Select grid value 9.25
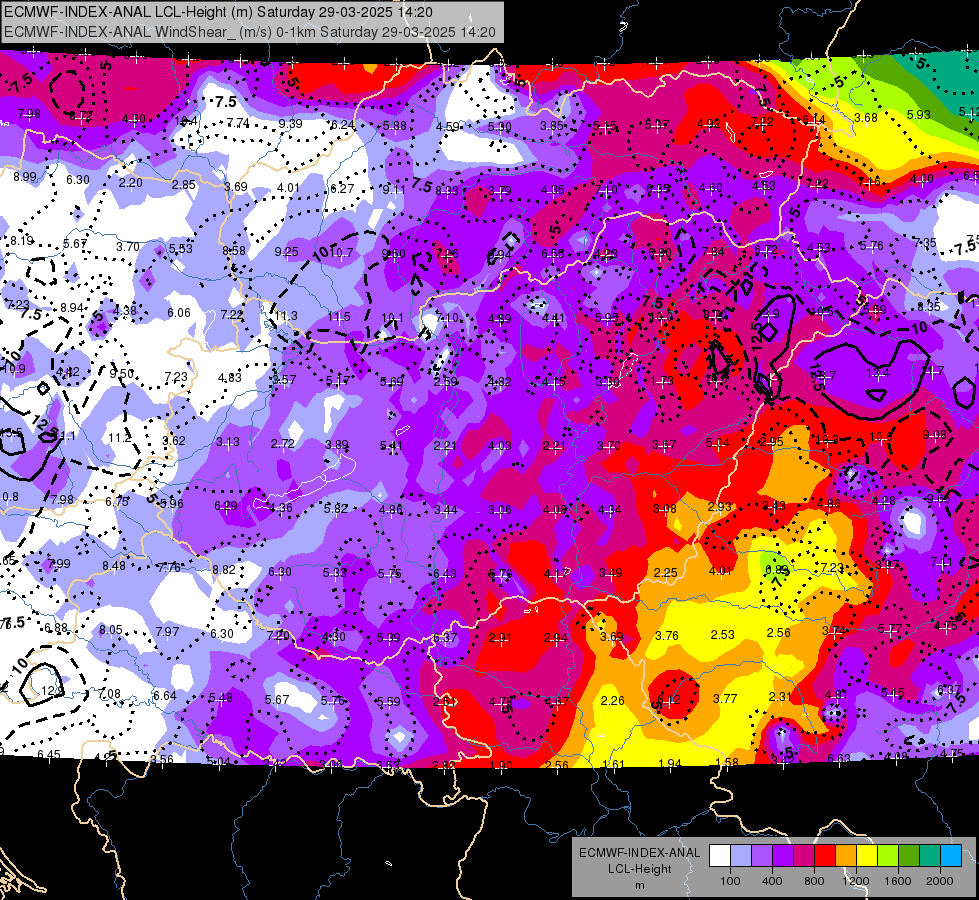The height and width of the screenshot is (900, 979). [287, 252]
